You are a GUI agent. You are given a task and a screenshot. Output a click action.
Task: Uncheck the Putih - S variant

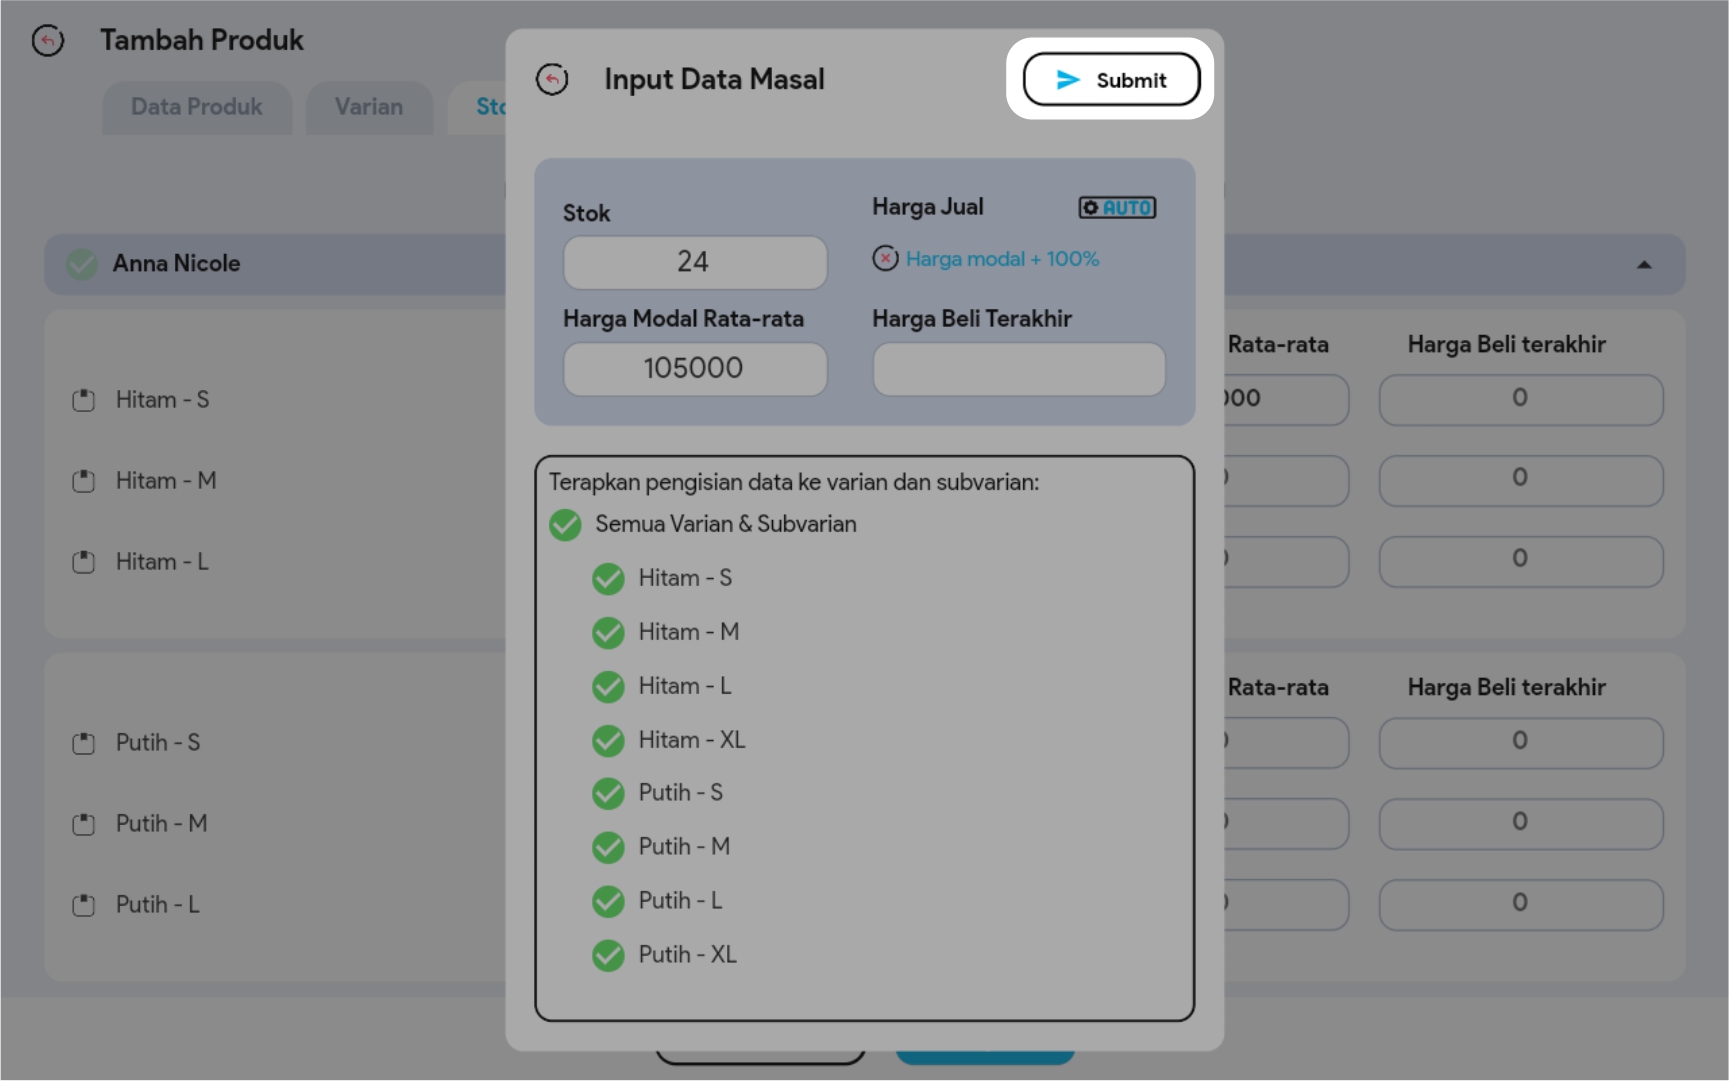click(x=608, y=794)
